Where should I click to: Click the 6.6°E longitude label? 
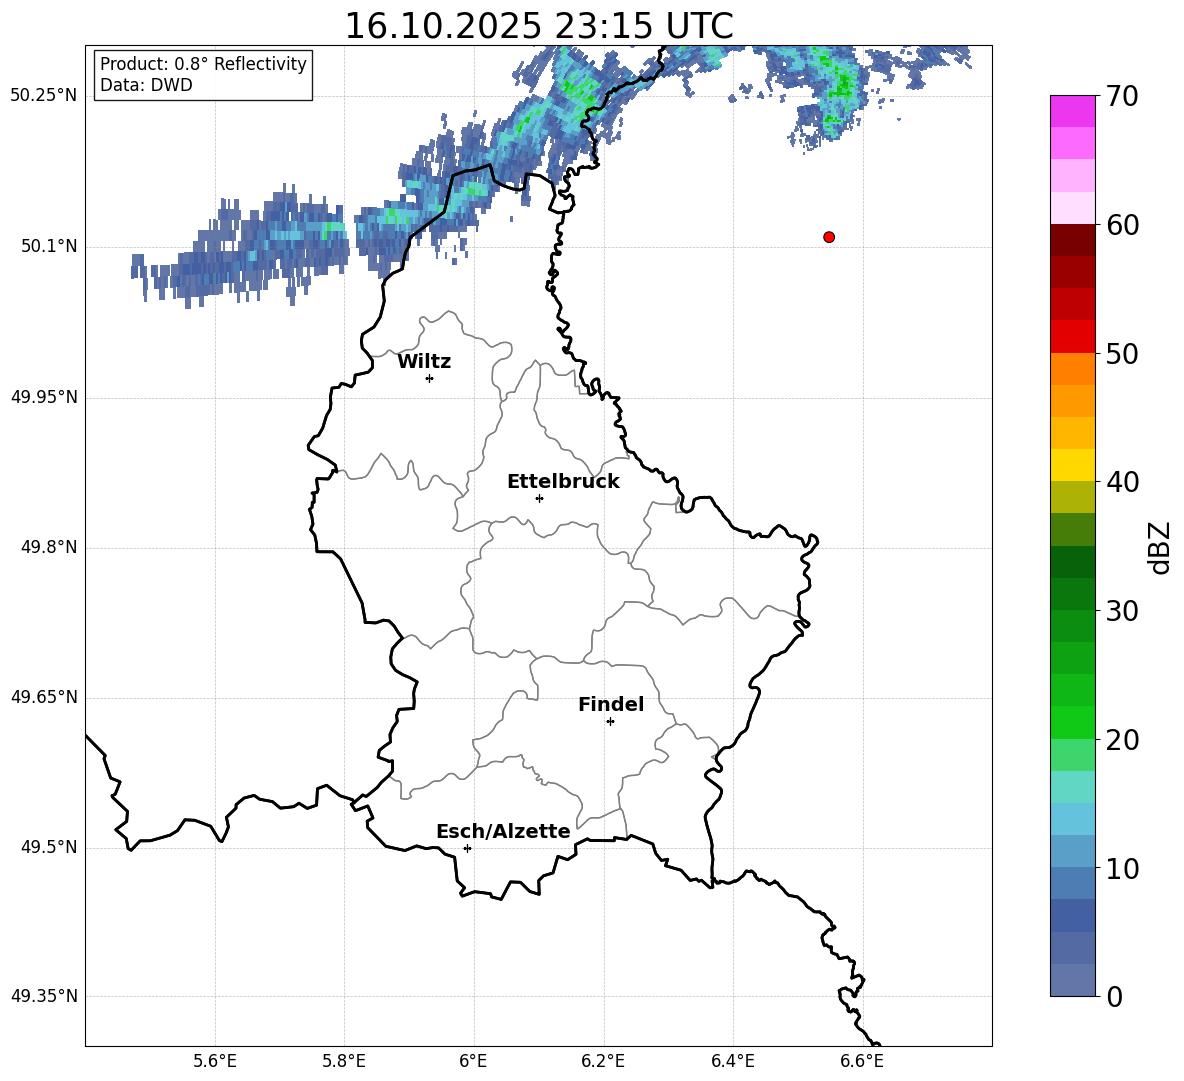point(862,1061)
